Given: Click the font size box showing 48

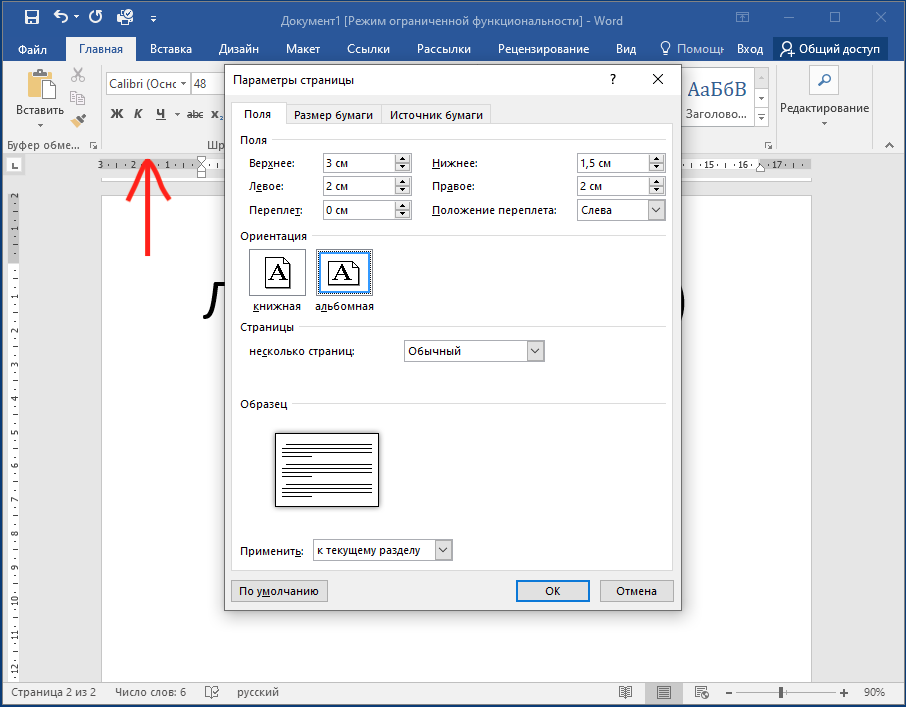Looking at the screenshot, I should [207, 84].
